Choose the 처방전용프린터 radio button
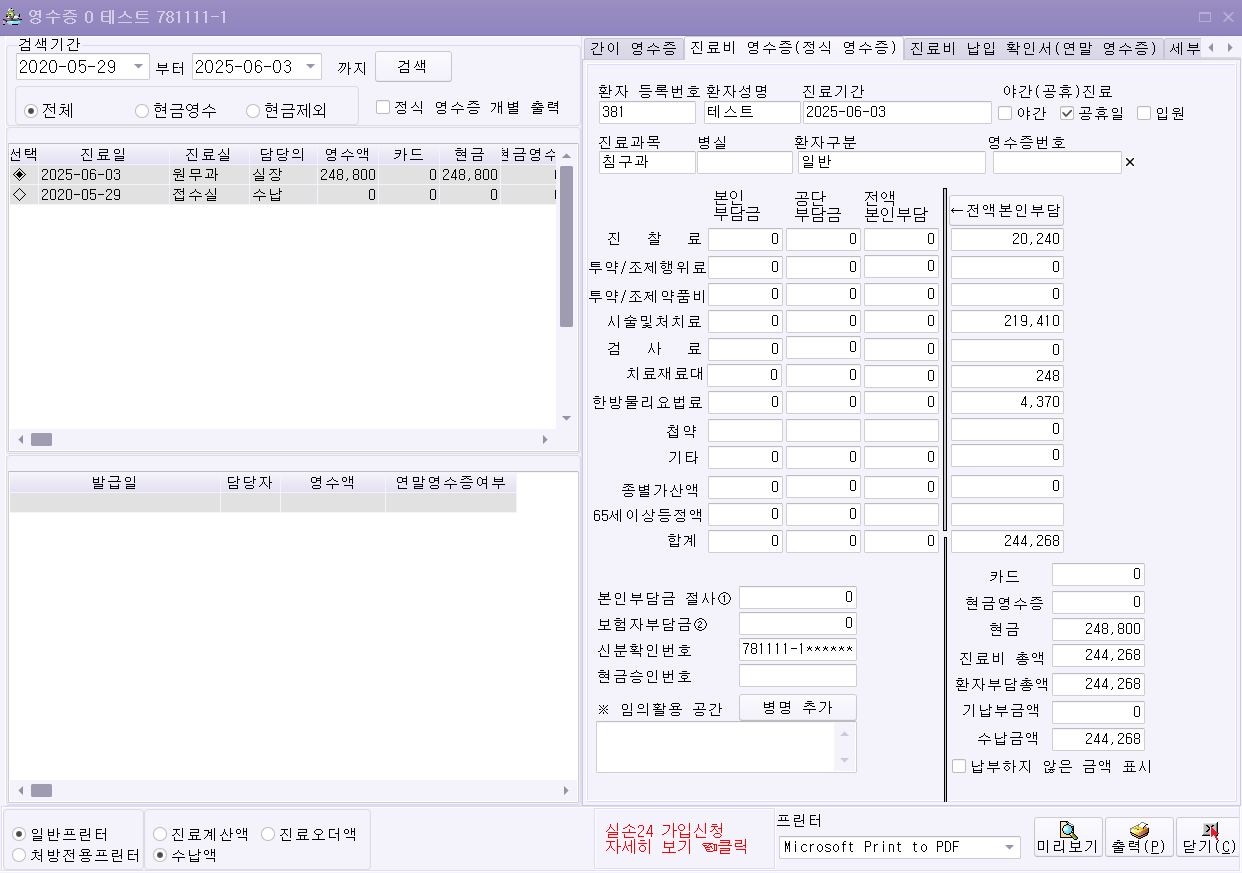The height and width of the screenshot is (873, 1242). click(19, 855)
